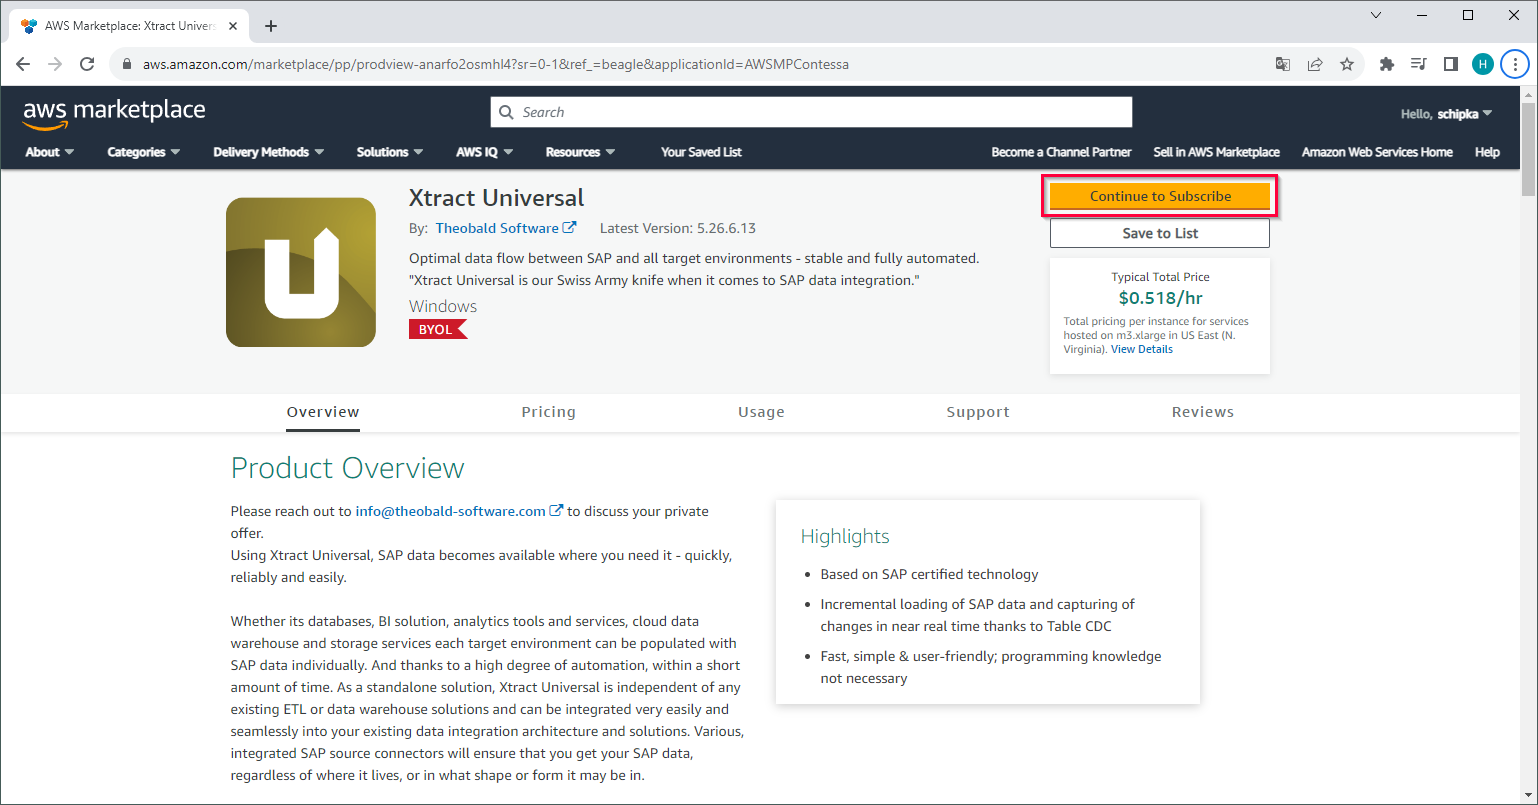The width and height of the screenshot is (1538, 805).
Task: Open Your Saved List
Action: [x=701, y=152]
